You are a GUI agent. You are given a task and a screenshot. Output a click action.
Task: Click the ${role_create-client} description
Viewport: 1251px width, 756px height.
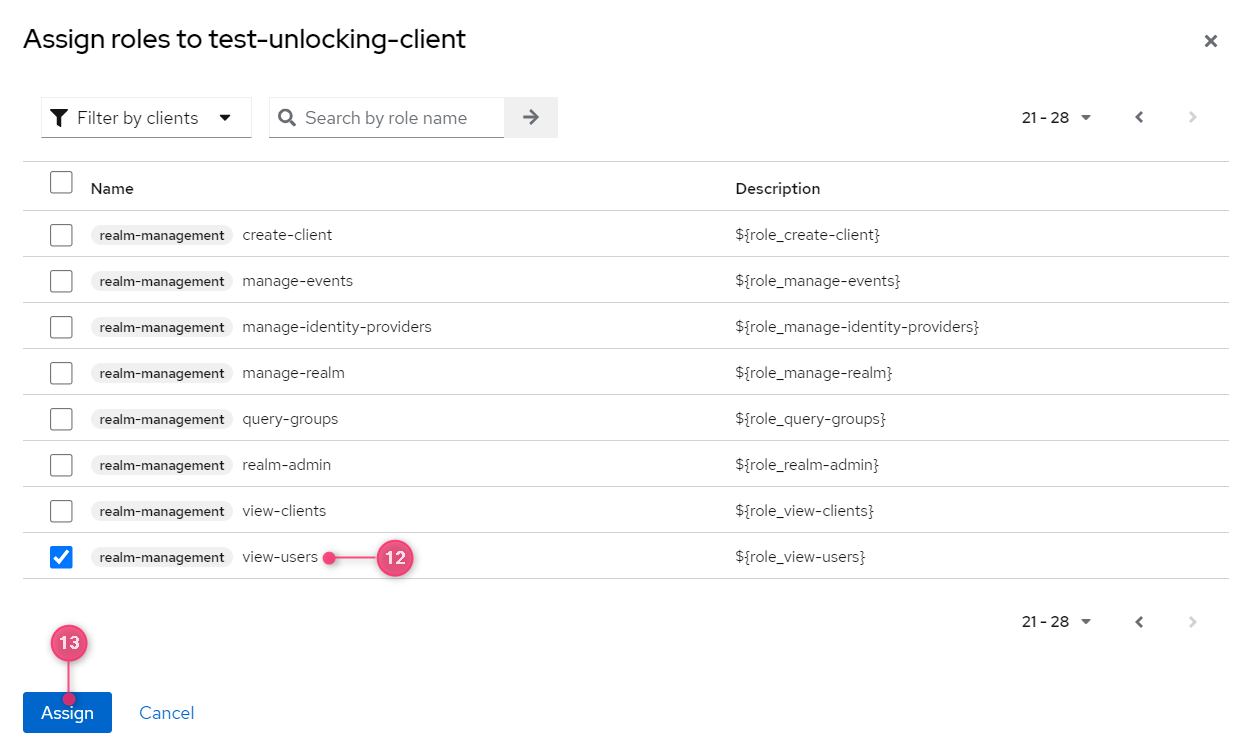[808, 235]
